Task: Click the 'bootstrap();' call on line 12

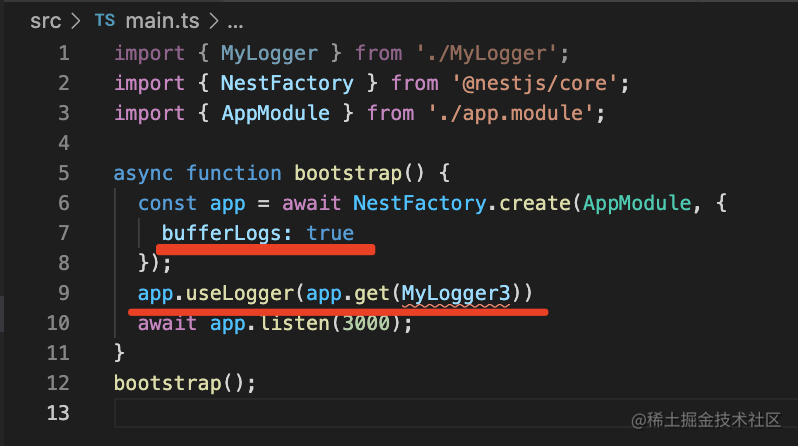Action: pyautogui.click(x=185, y=383)
